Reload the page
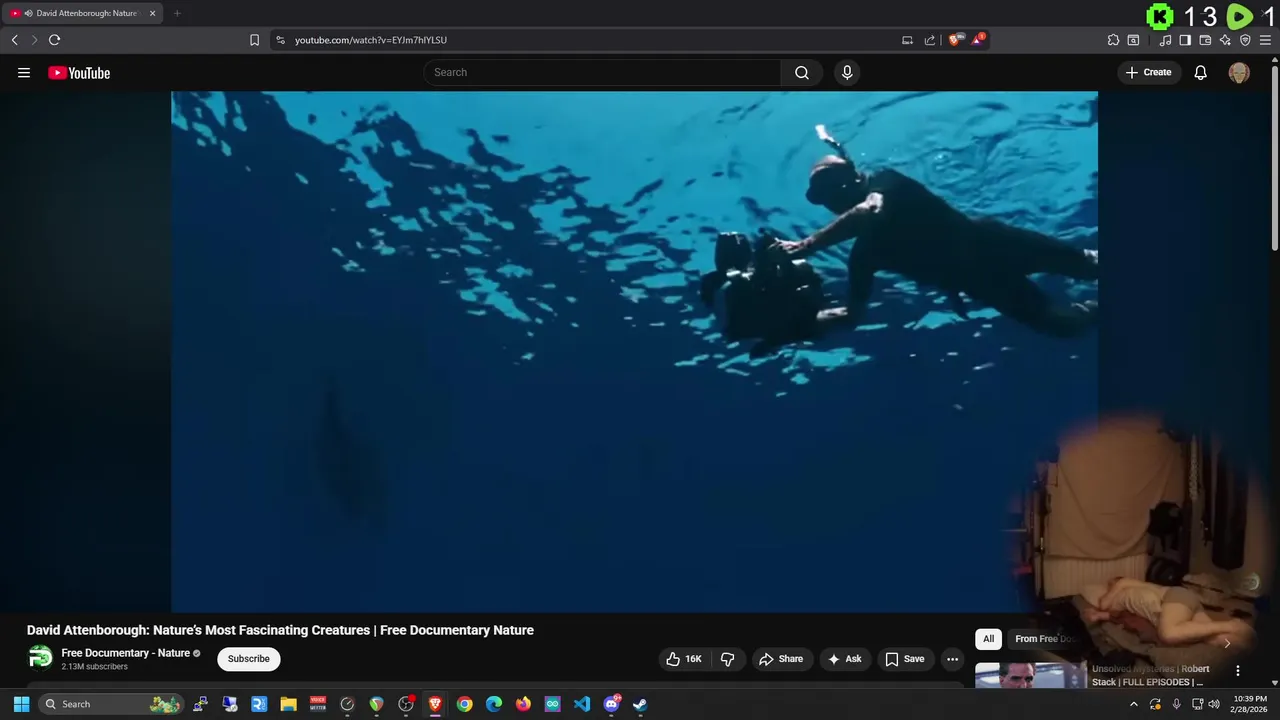The width and height of the screenshot is (1280, 720). (54, 40)
